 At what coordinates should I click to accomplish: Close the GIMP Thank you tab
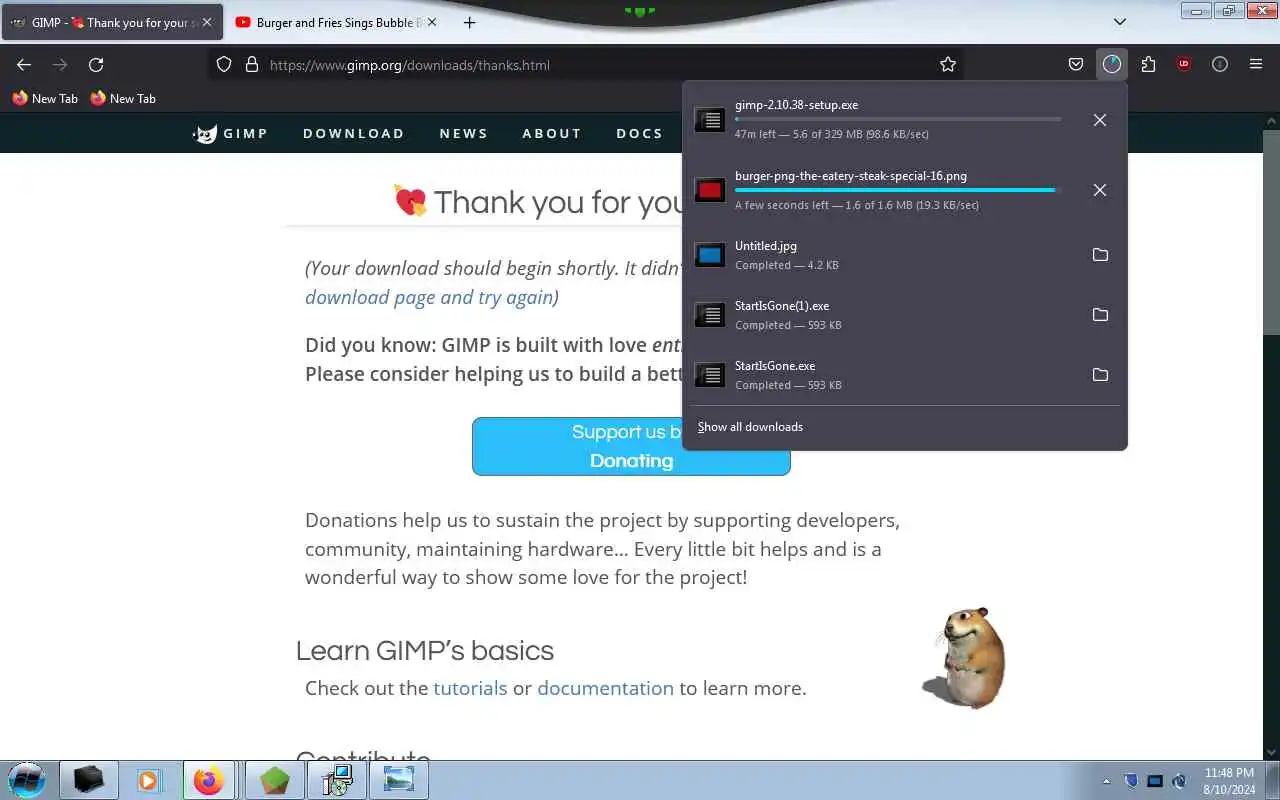207,22
